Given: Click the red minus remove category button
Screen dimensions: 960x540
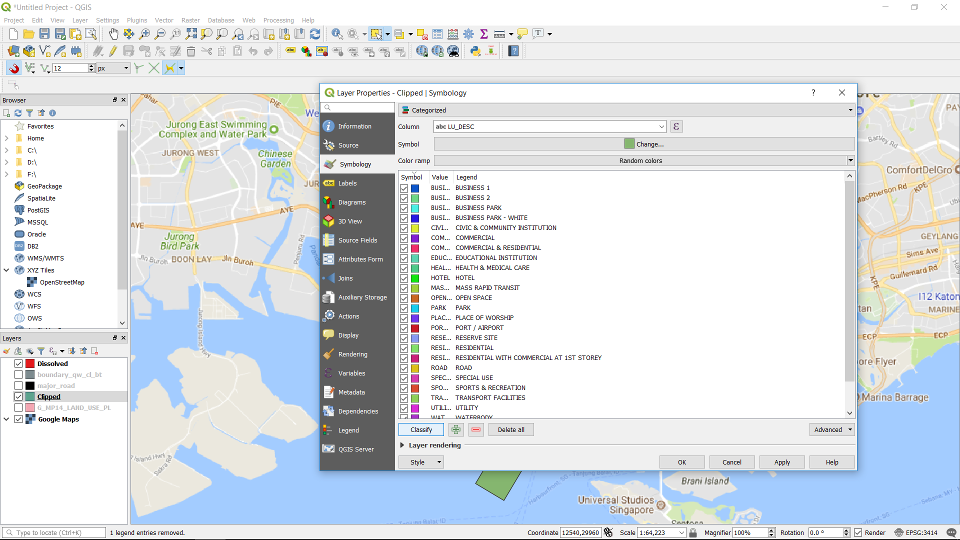Looking at the screenshot, I should [x=476, y=430].
